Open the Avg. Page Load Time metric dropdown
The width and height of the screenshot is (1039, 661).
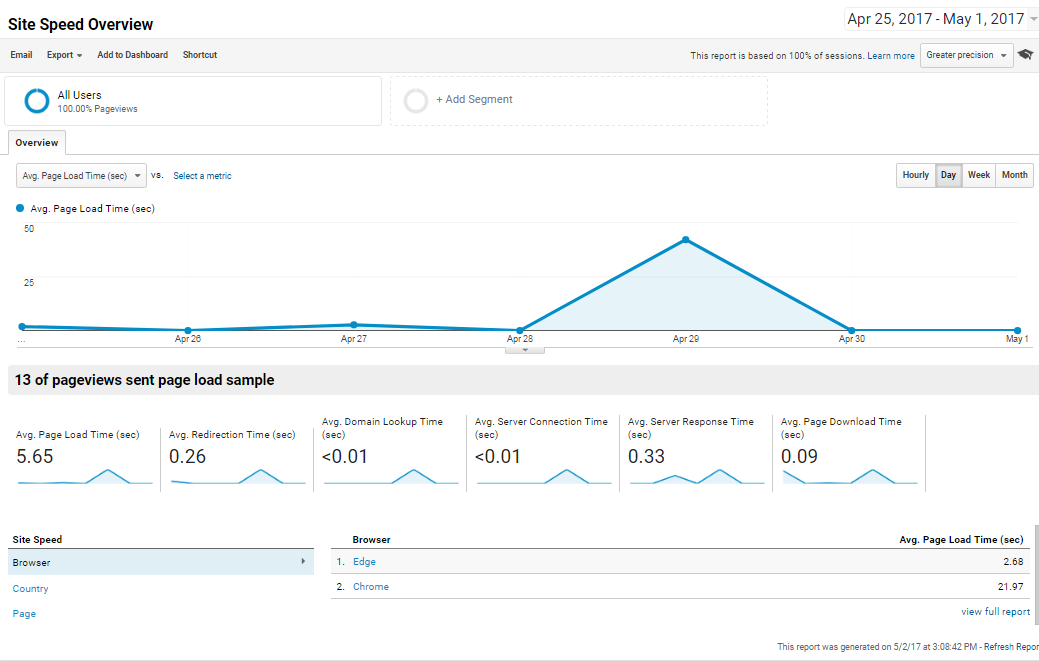pos(80,175)
